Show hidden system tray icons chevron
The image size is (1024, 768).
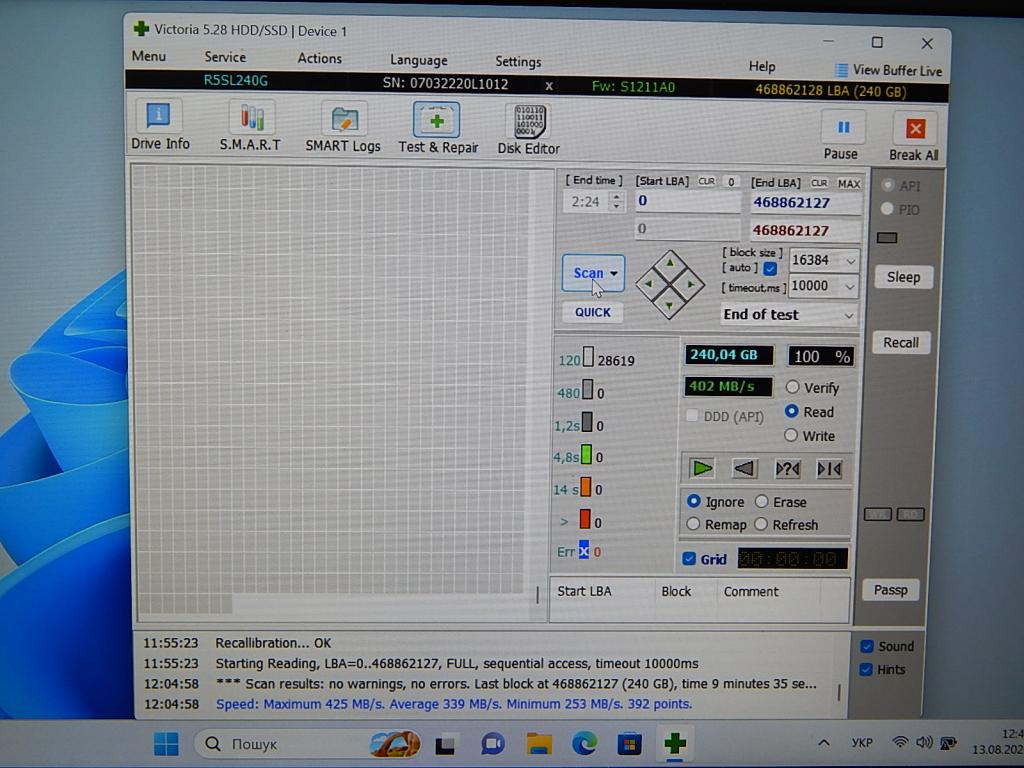pyautogui.click(x=824, y=743)
